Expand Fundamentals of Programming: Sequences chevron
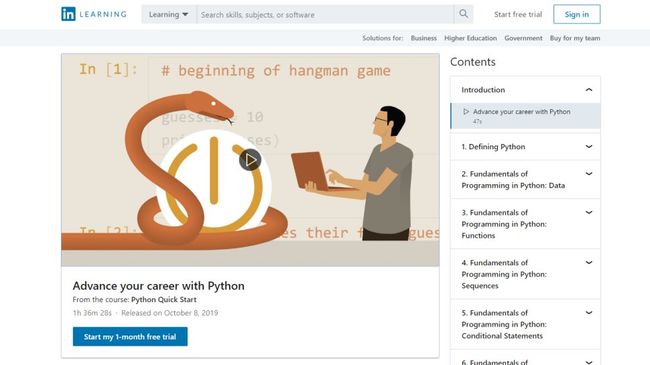This screenshot has width=650, height=365. [589, 263]
